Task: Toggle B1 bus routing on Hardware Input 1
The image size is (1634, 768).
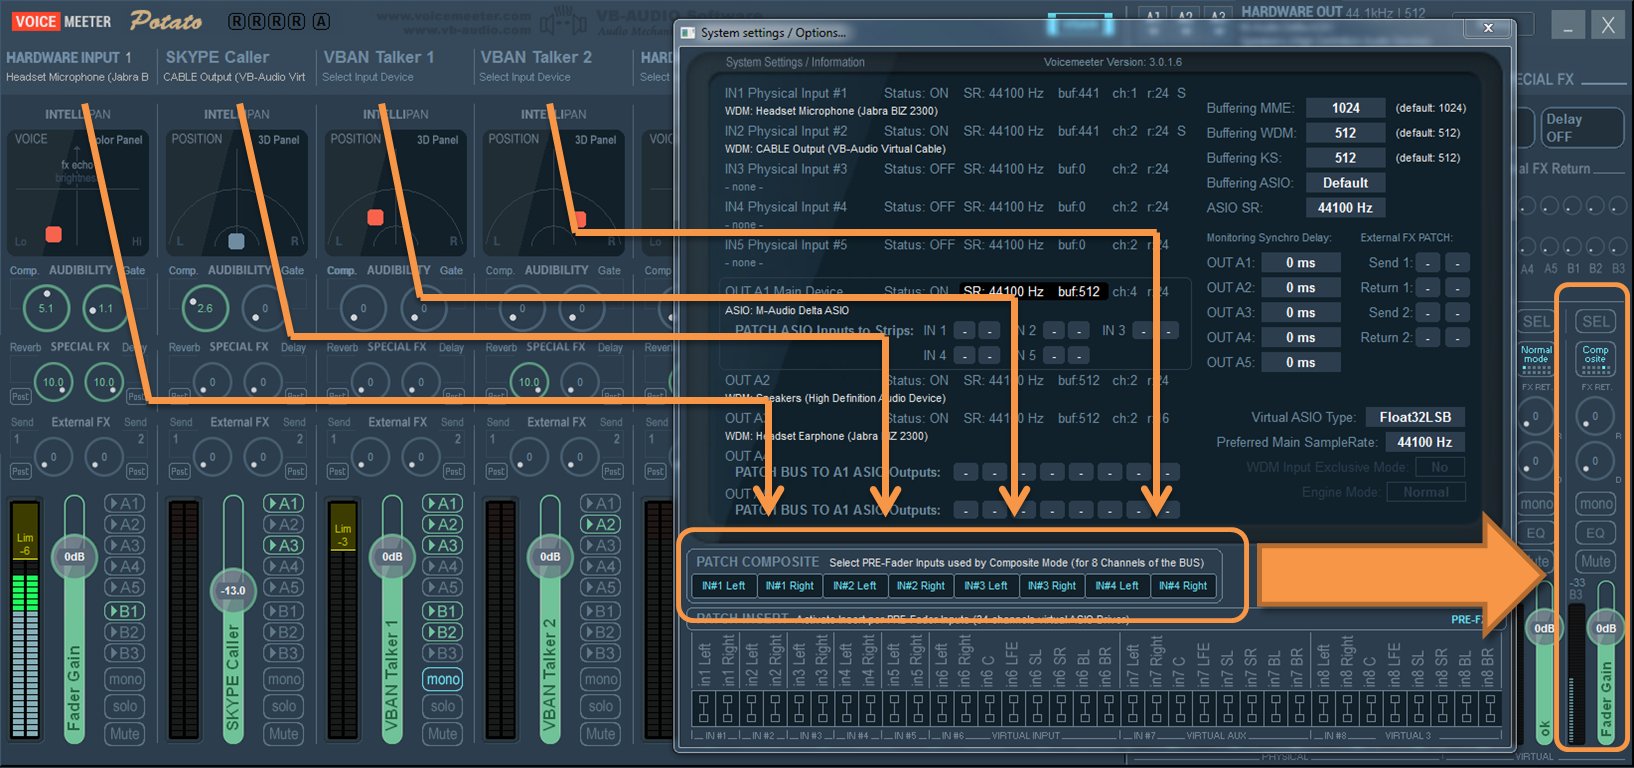Action: pos(125,611)
